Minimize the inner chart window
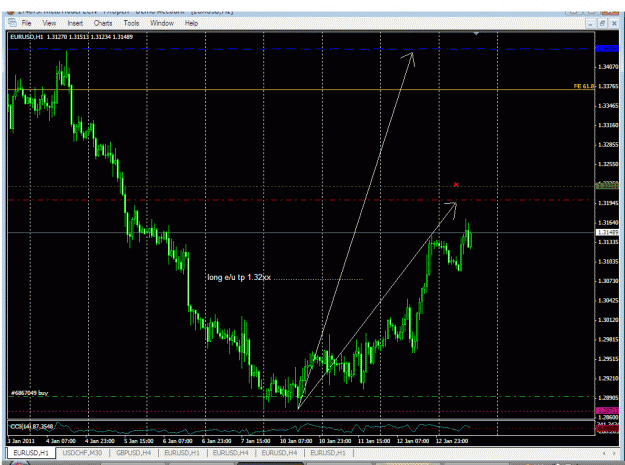 click(x=590, y=24)
